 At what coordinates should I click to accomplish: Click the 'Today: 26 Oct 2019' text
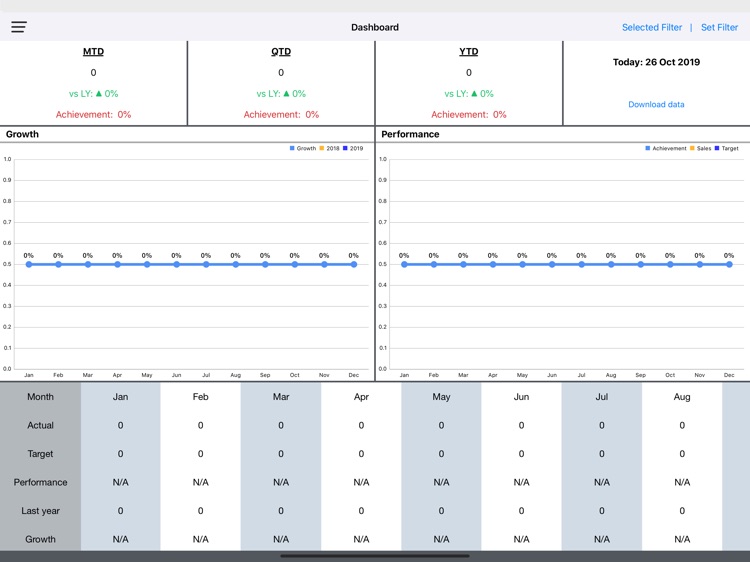[656, 62]
